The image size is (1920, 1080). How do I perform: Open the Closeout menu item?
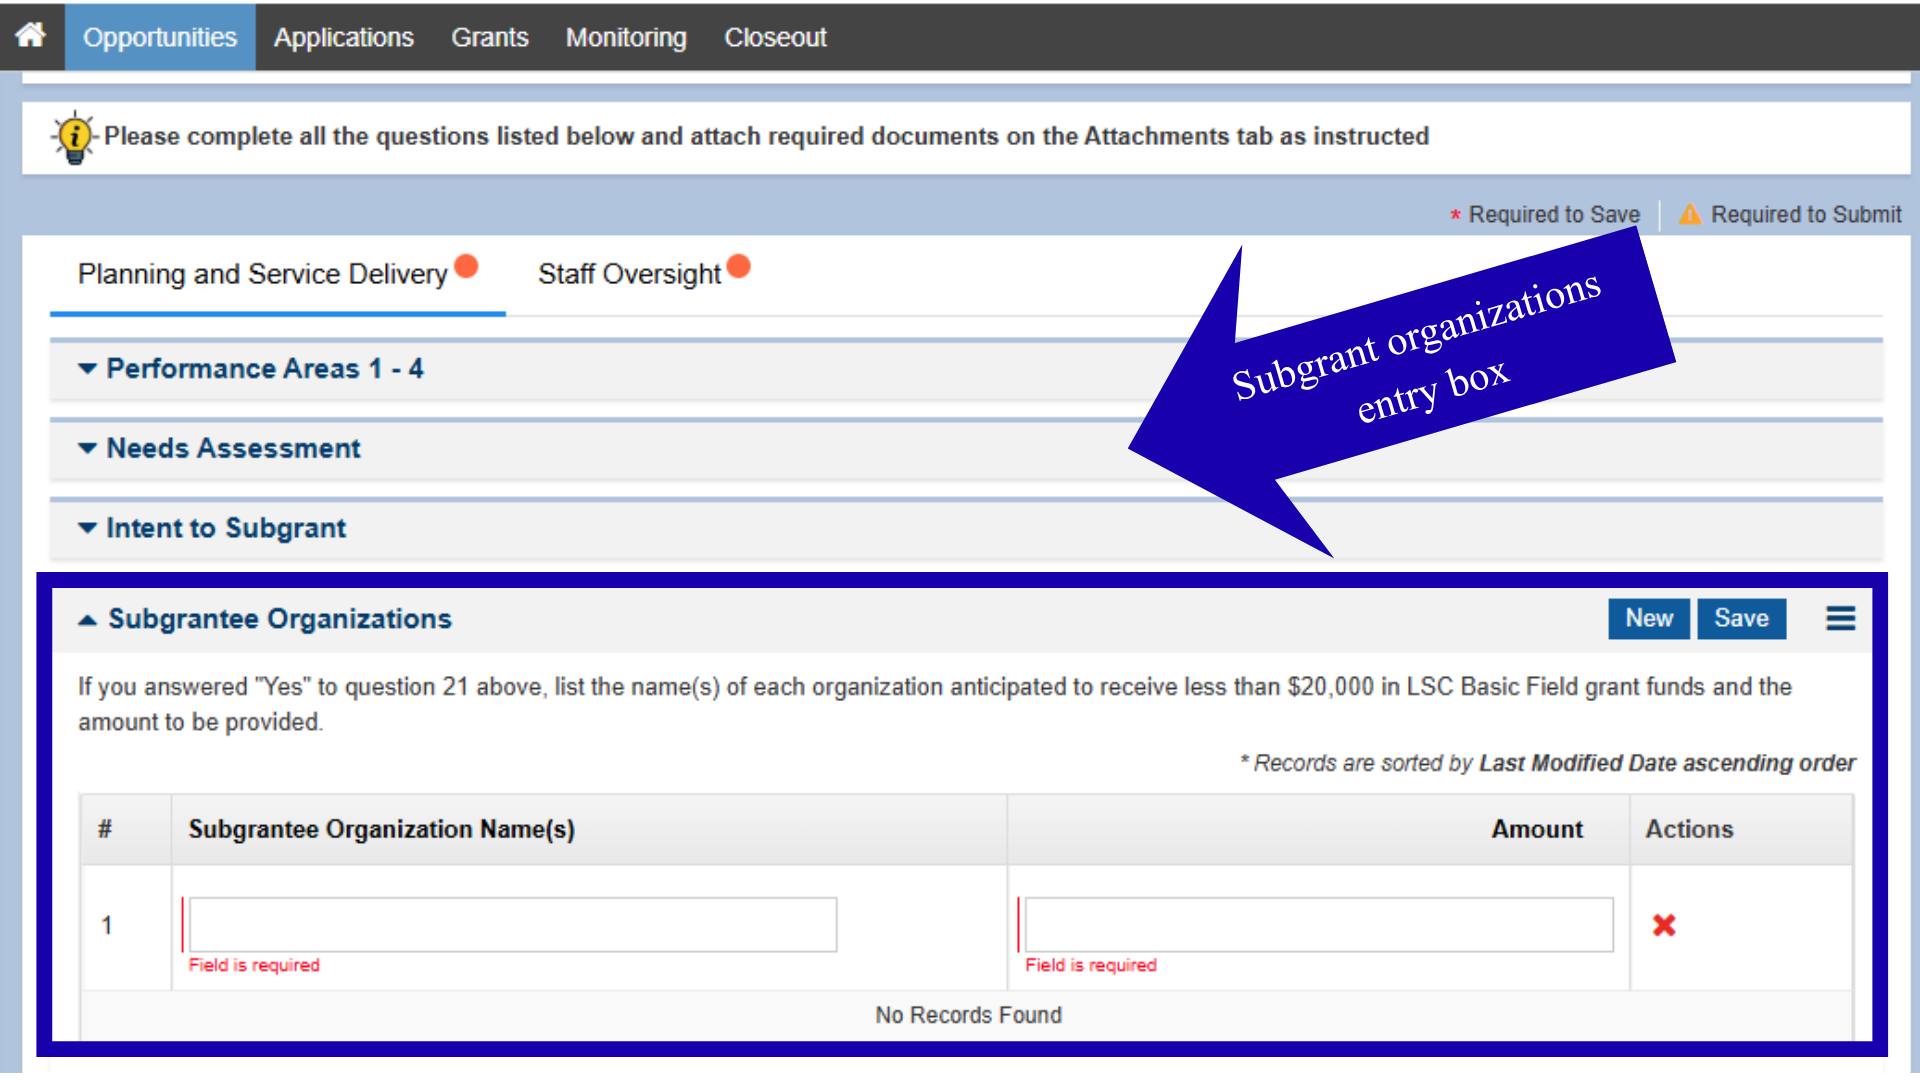point(775,37)
